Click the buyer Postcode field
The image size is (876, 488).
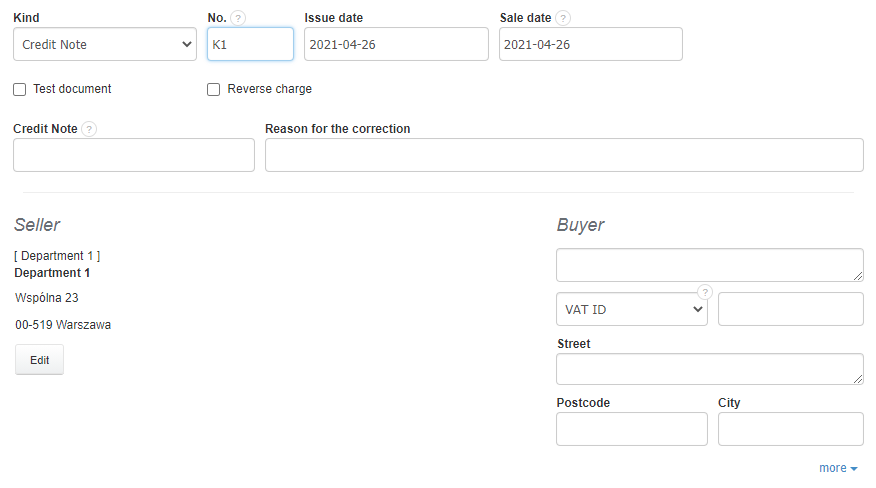pos(631,429)
